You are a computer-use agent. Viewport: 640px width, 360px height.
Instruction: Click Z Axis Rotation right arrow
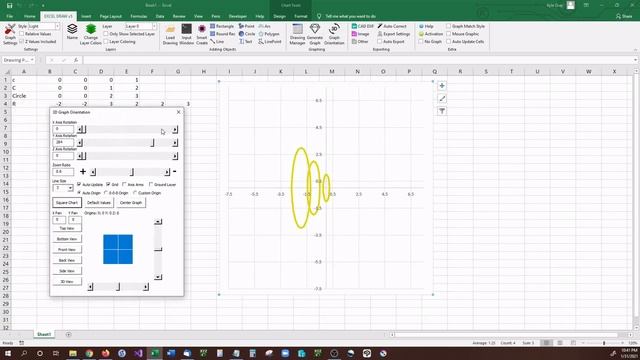[x=175, y=156]
